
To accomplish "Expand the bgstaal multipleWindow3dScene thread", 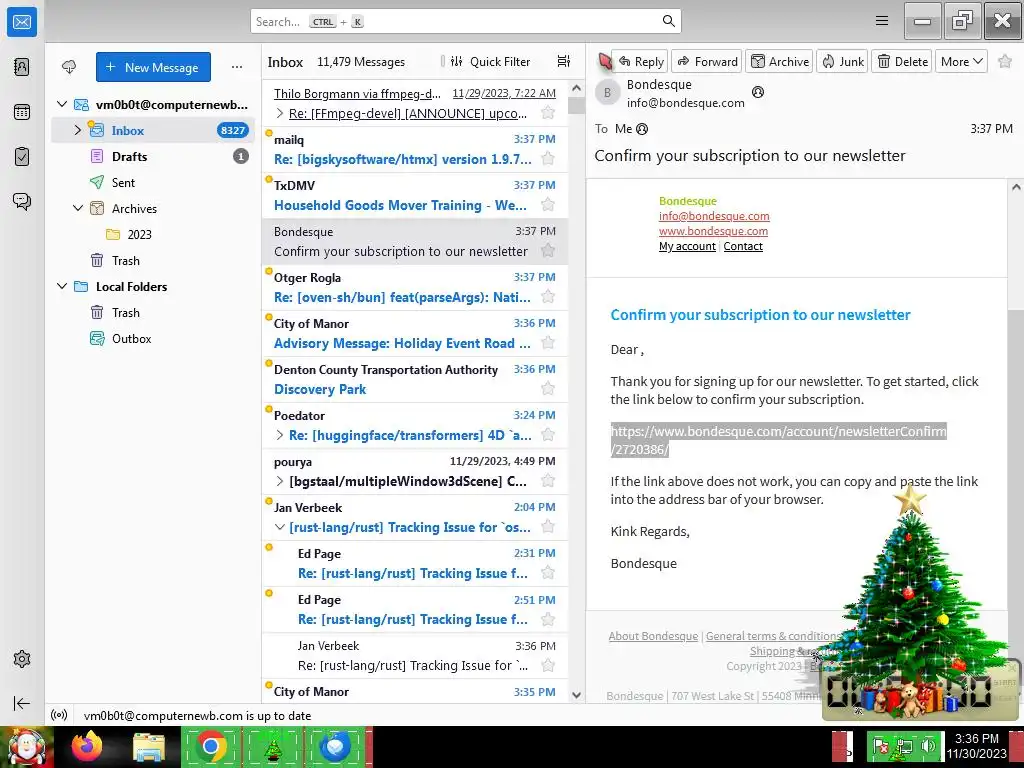I will click(280, 481).
